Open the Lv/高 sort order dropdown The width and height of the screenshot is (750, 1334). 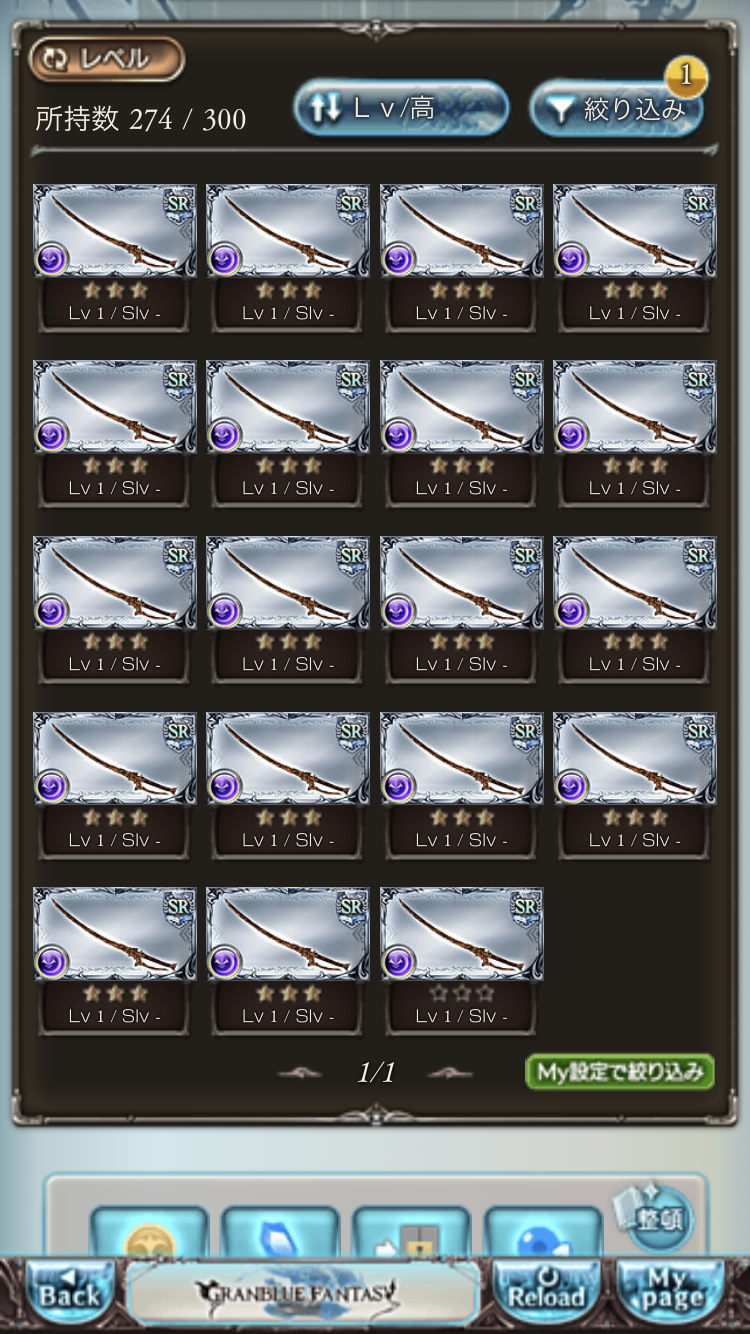point(401,108)
